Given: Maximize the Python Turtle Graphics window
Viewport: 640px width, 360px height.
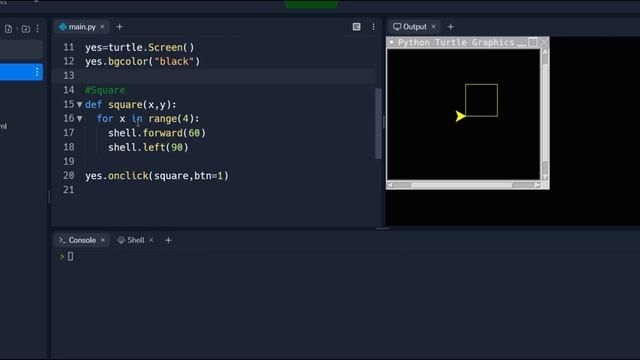Looking at the screenshot, I should pyautogui.click(x=532, y=42).
